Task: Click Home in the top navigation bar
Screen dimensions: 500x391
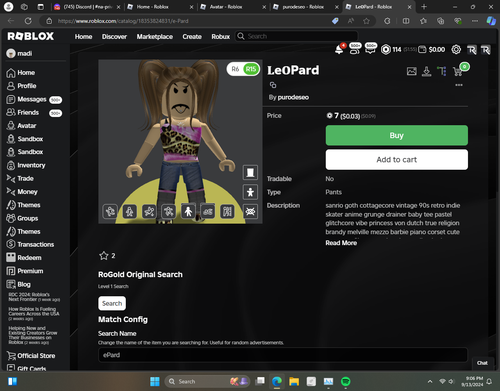Action: pos(83,37)
